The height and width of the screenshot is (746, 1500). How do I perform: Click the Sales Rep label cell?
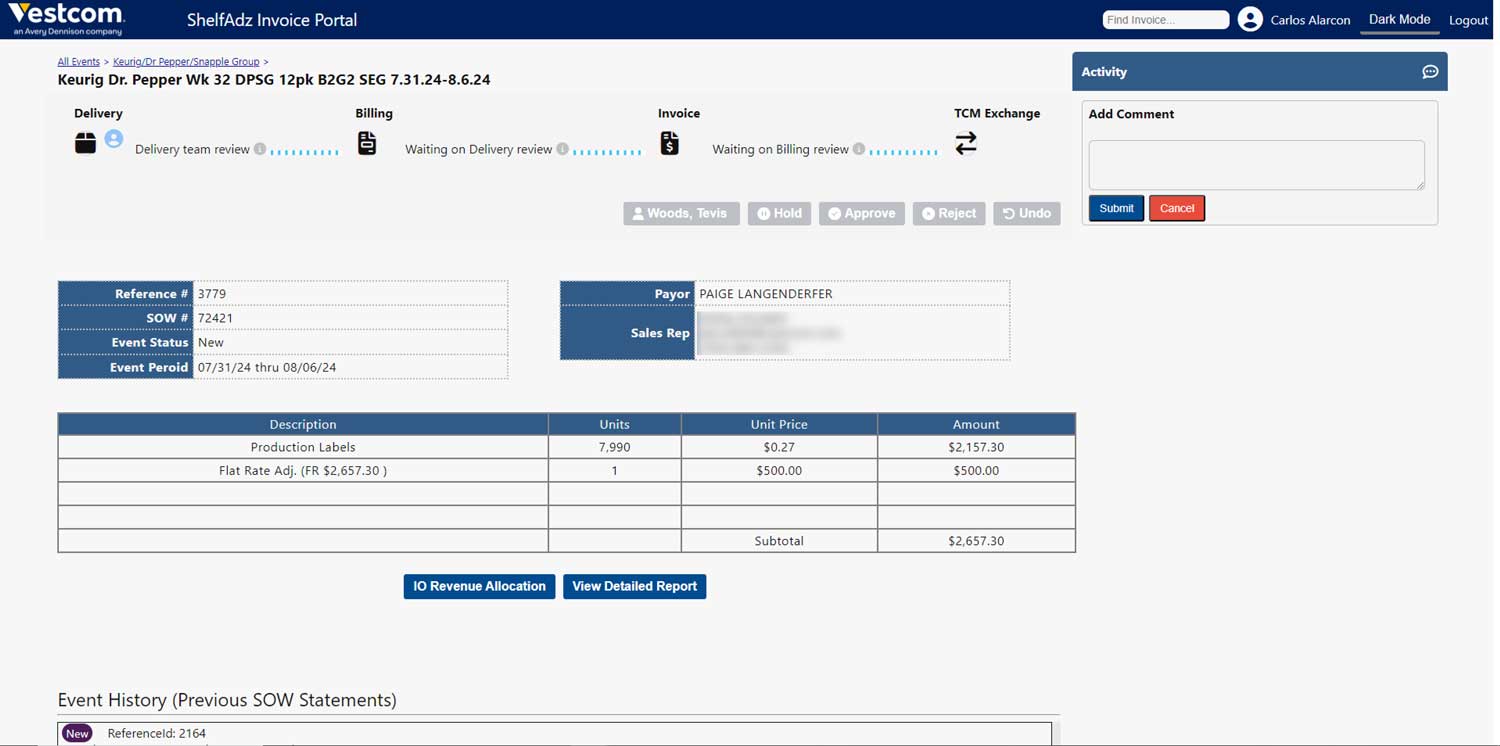[628, 333]
